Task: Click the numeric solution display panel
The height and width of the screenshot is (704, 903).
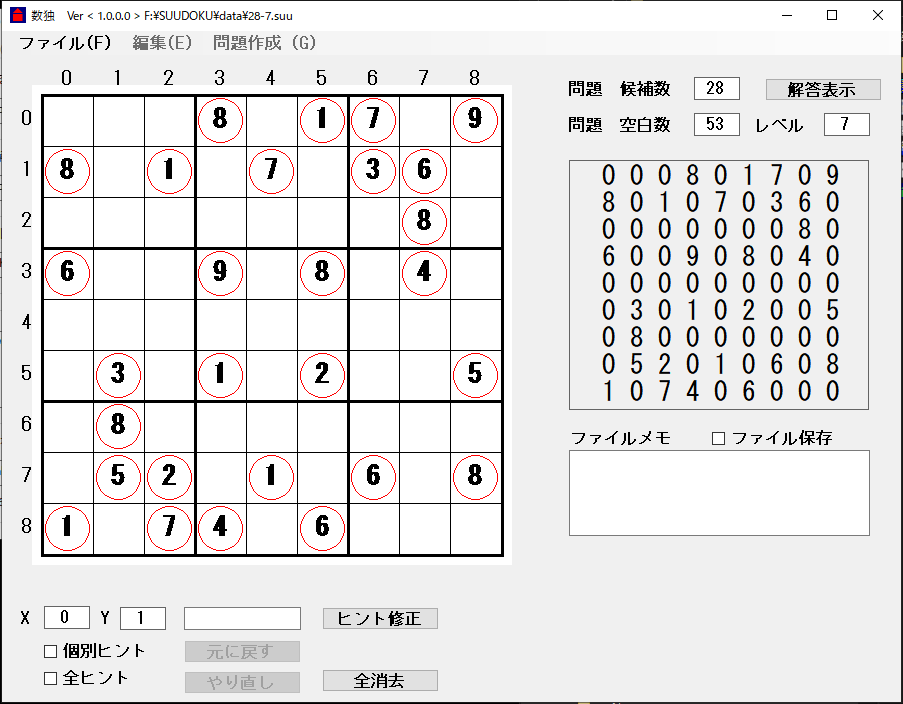Action: pos(719,283)
